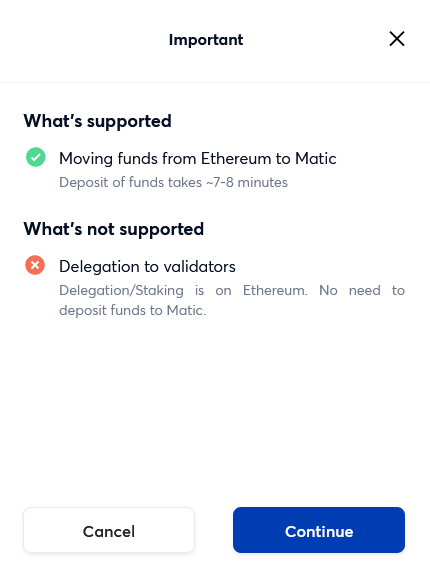
Task: Click the Delegation/Staking is on Ethereum description
Action: point(232,300)
